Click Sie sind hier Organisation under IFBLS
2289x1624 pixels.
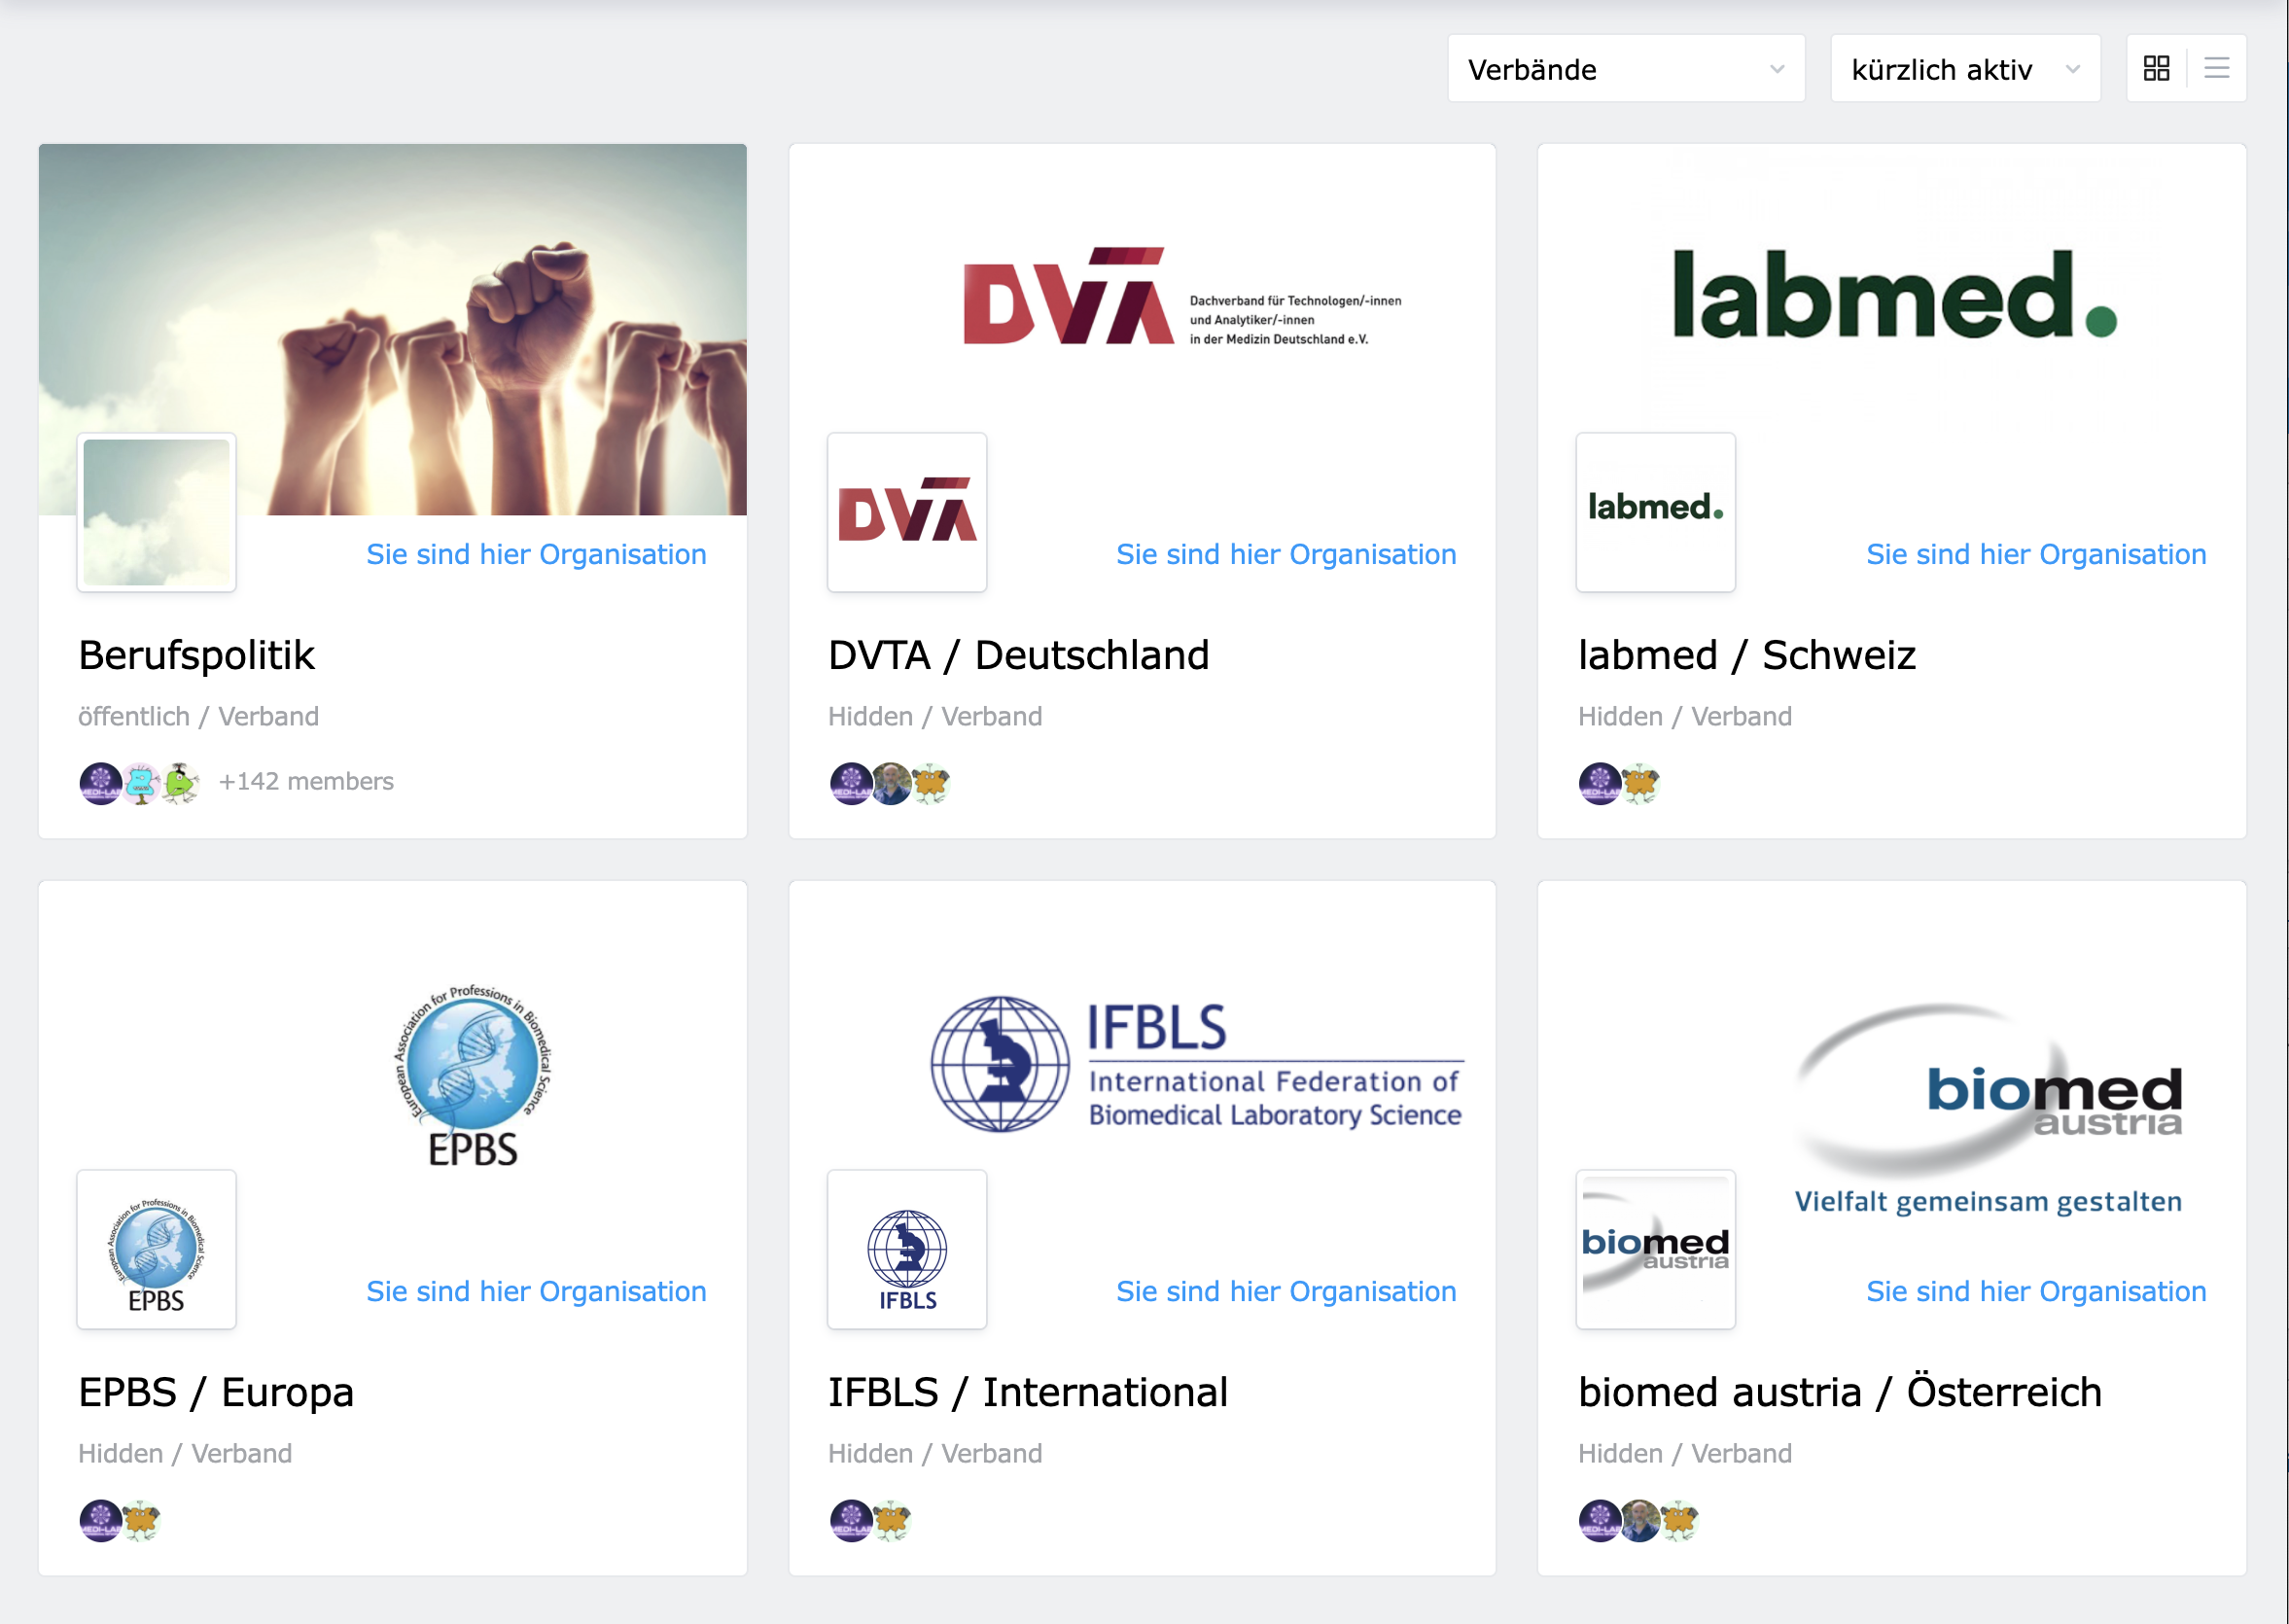point(1285,1291)
